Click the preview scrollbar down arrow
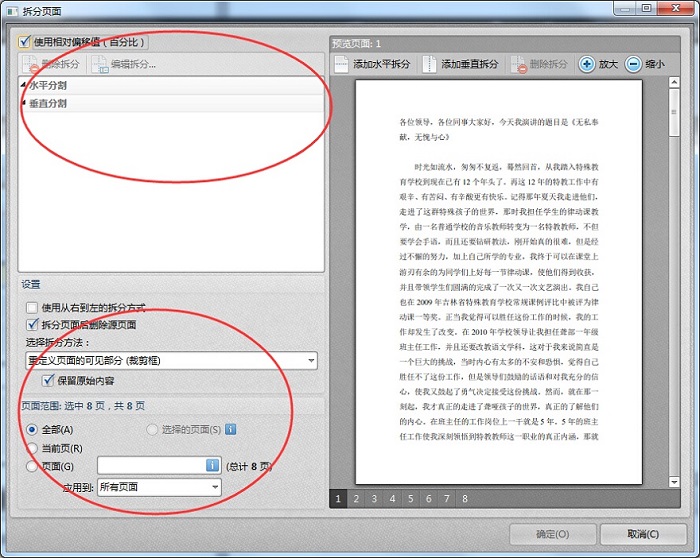Image resolution: width=700 pixels, height=558 pixels. coord(674,482)
